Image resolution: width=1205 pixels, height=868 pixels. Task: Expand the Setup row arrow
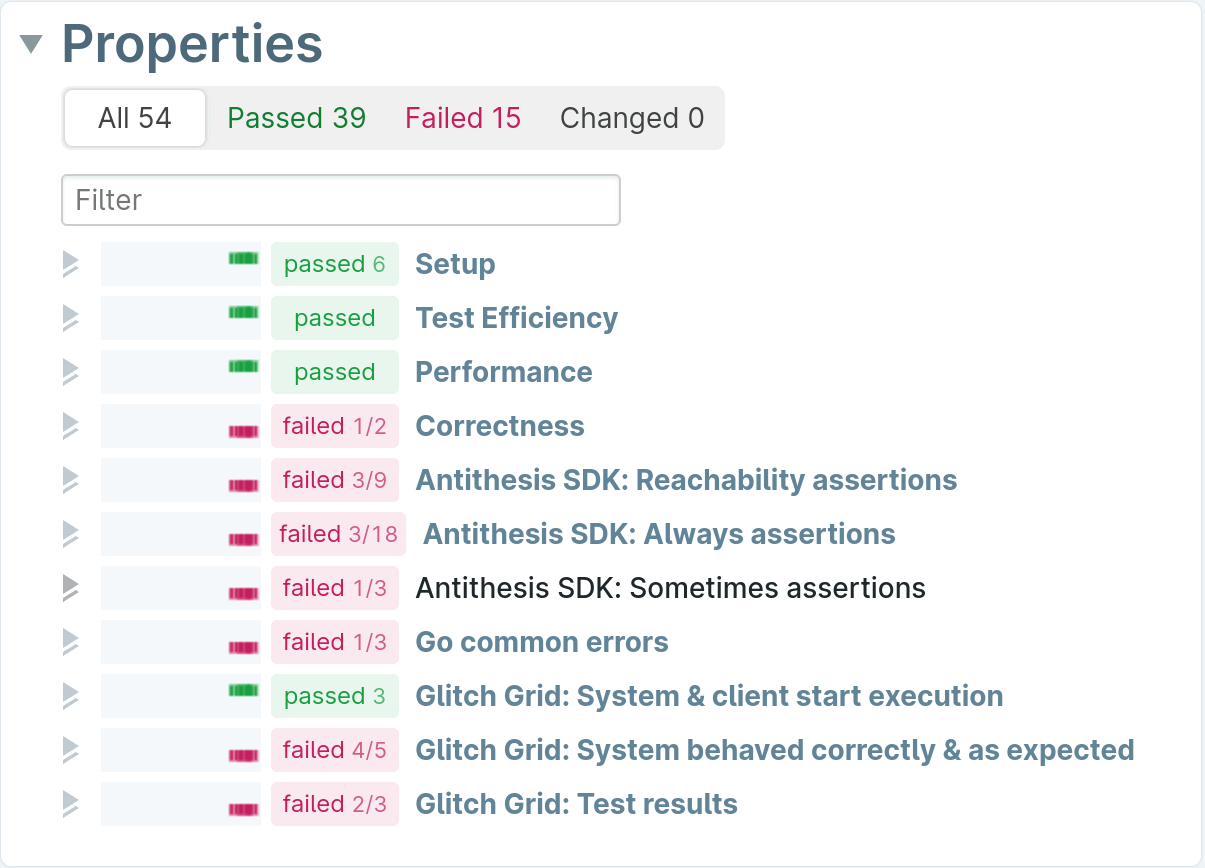pos(70,264)
